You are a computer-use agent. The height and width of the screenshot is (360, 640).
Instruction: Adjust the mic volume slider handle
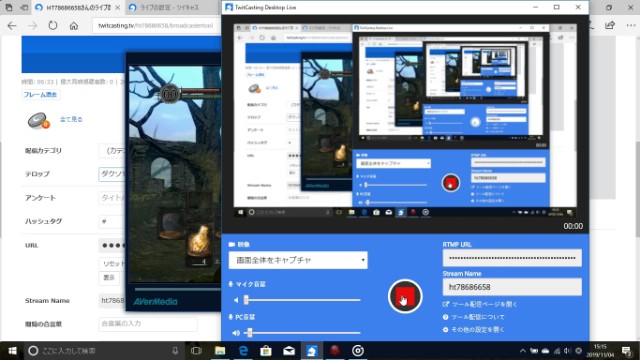246,300
